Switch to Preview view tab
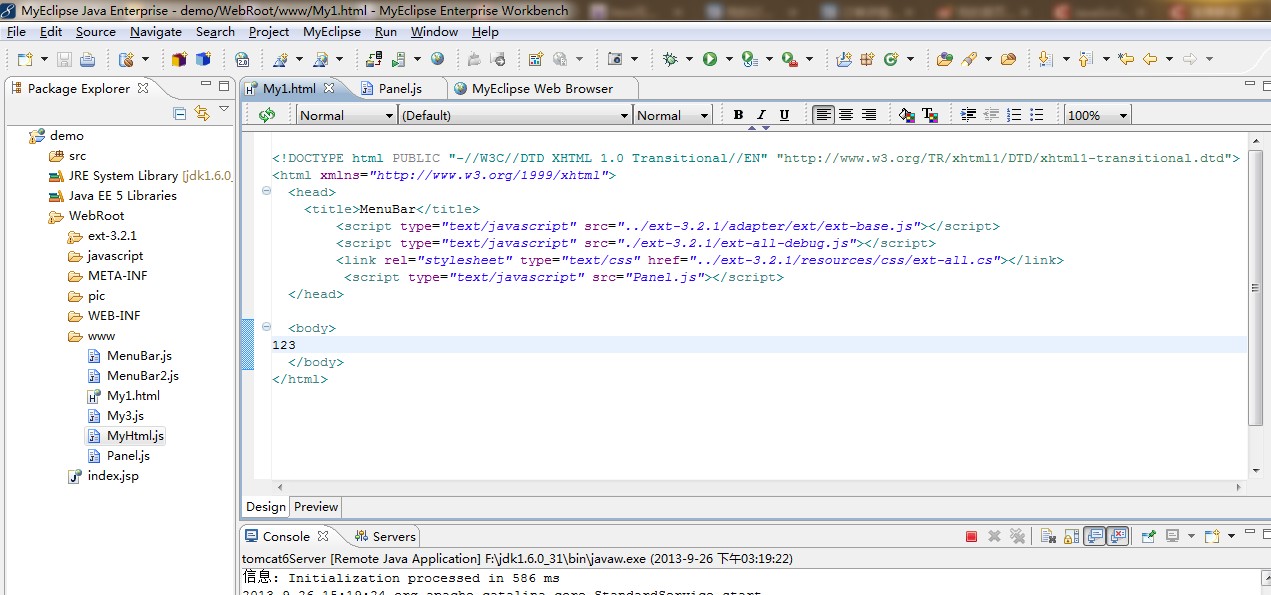This screenshot has height=595, width=1271. tap(316, 507)
